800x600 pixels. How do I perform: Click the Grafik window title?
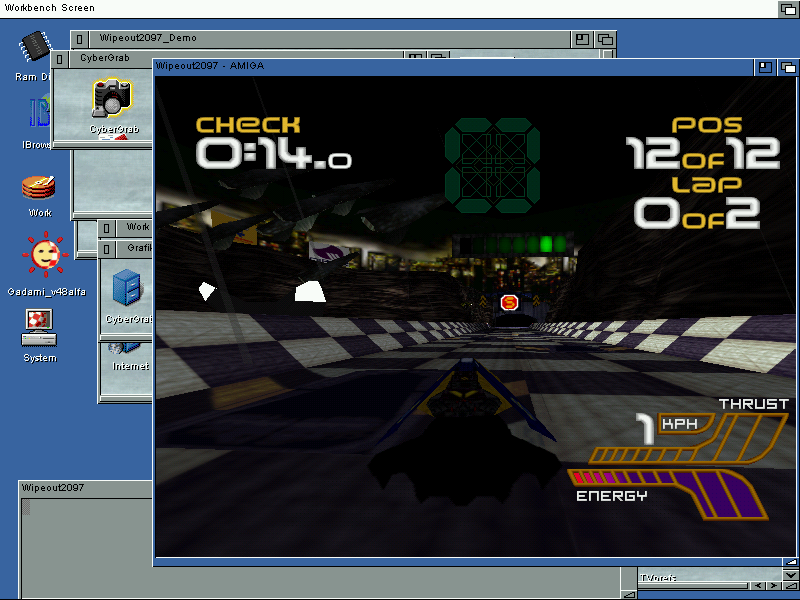click(140, 247)
